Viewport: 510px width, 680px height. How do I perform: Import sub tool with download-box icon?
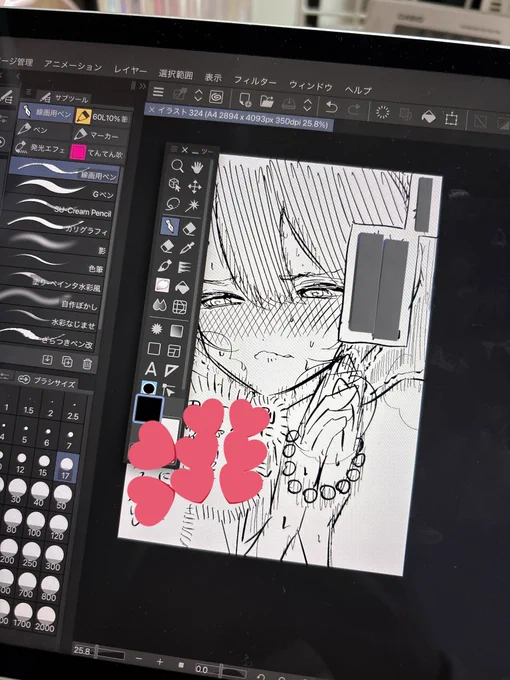point(47,360)
